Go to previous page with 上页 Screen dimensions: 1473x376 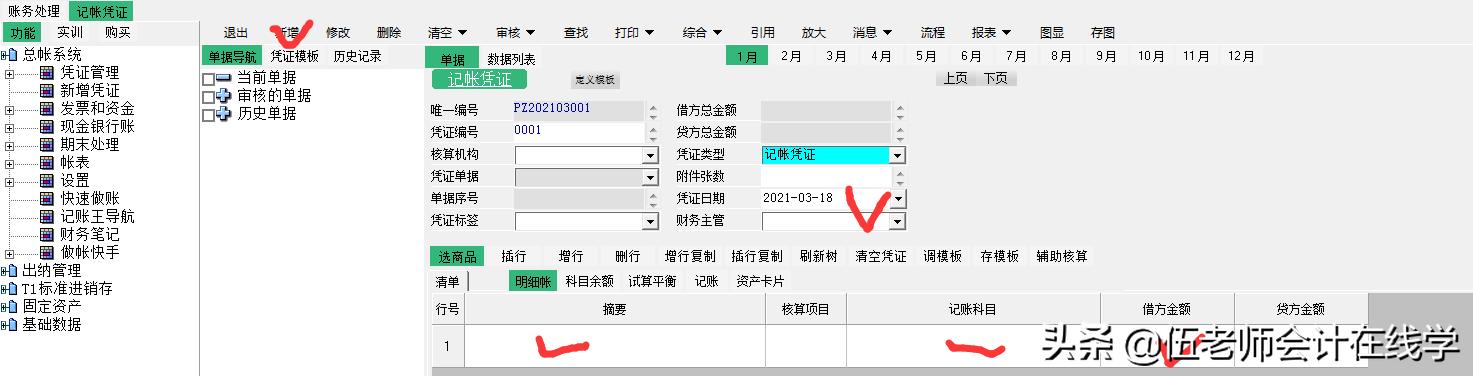(x=955, y=78)
